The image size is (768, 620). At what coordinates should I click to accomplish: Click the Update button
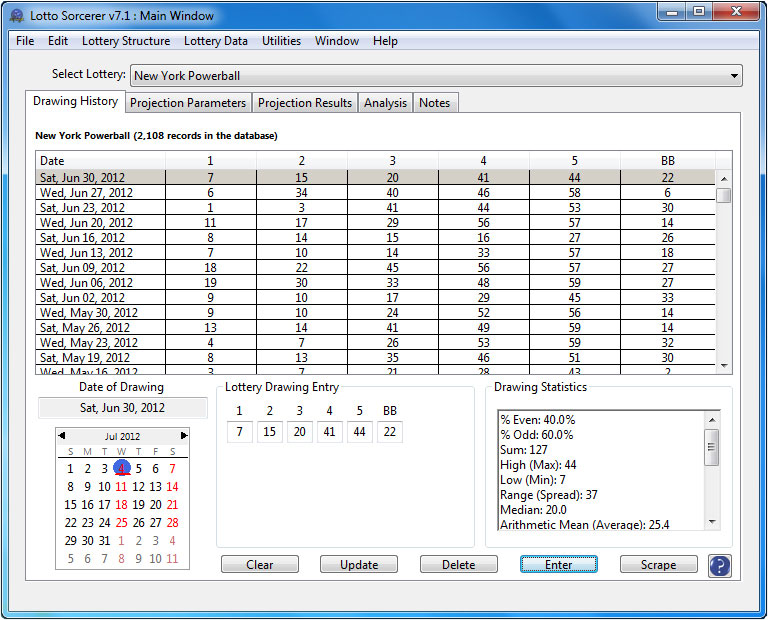tap(359, 565)
